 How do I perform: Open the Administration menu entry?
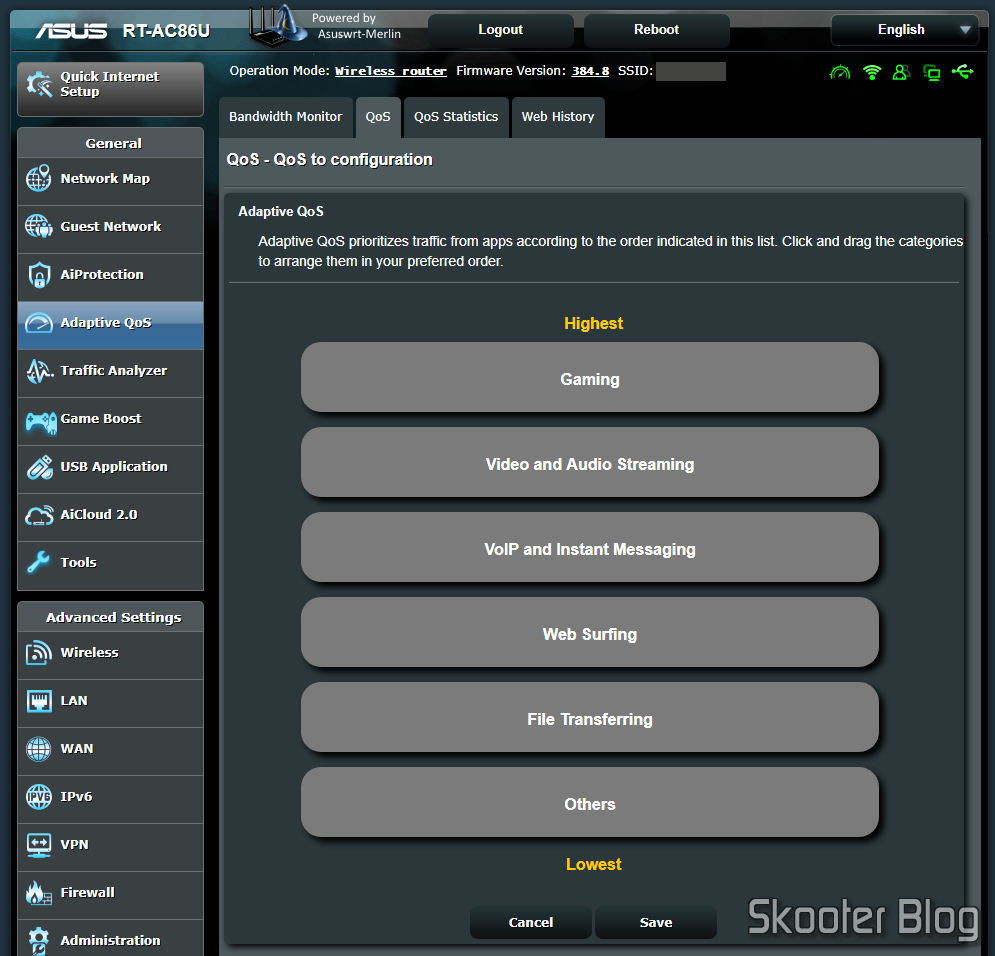pos(110,939)
